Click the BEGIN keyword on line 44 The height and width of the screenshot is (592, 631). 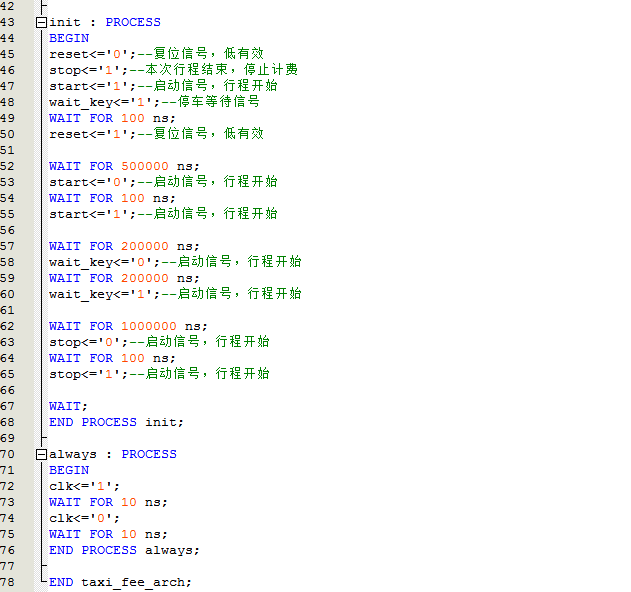69,38
